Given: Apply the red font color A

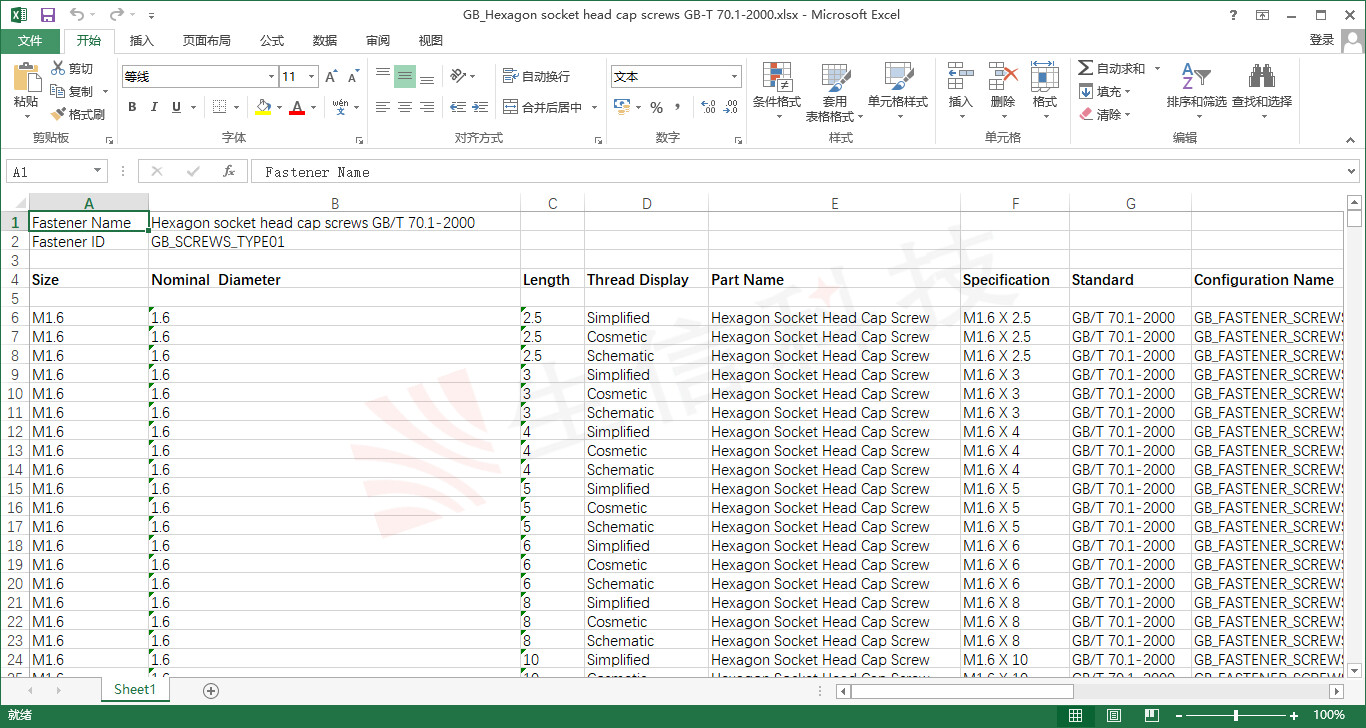Looking at the screenshot, I should coord(297,107).
